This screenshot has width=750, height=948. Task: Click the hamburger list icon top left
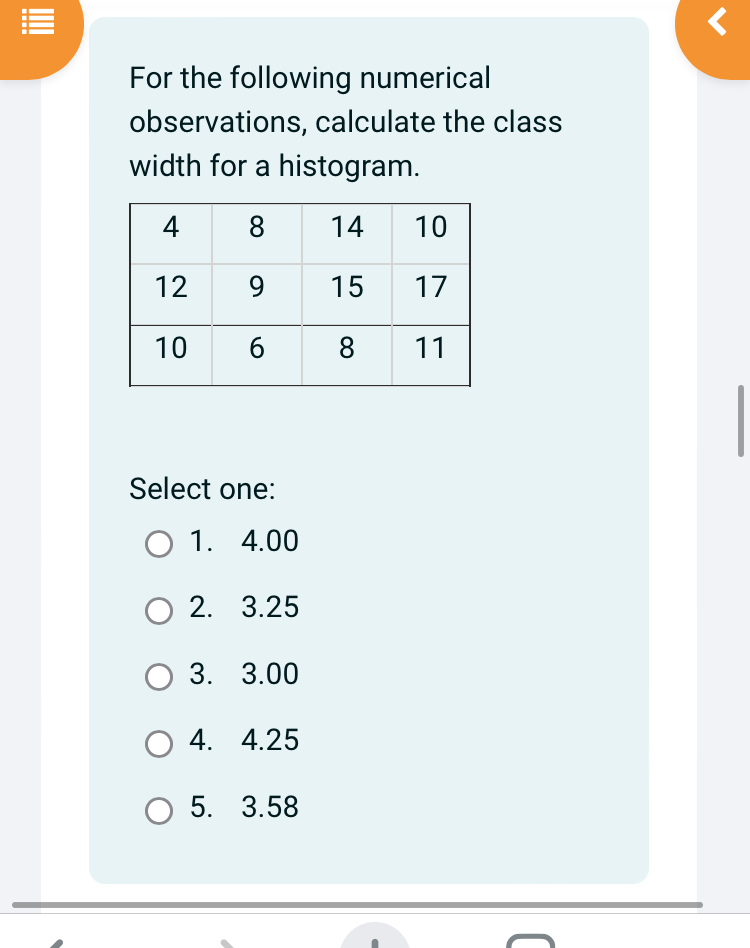point(39,22)
